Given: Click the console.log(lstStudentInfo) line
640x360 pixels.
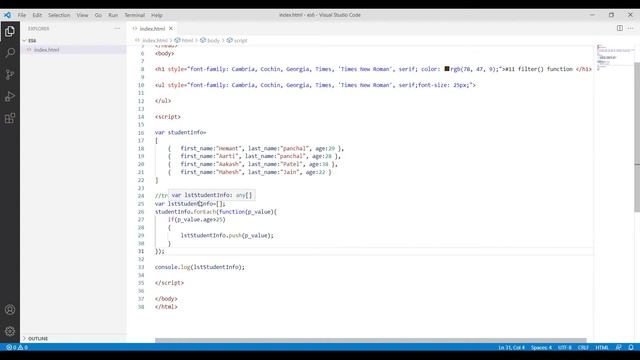Looking at the screenshot, I should pos(200,267).
